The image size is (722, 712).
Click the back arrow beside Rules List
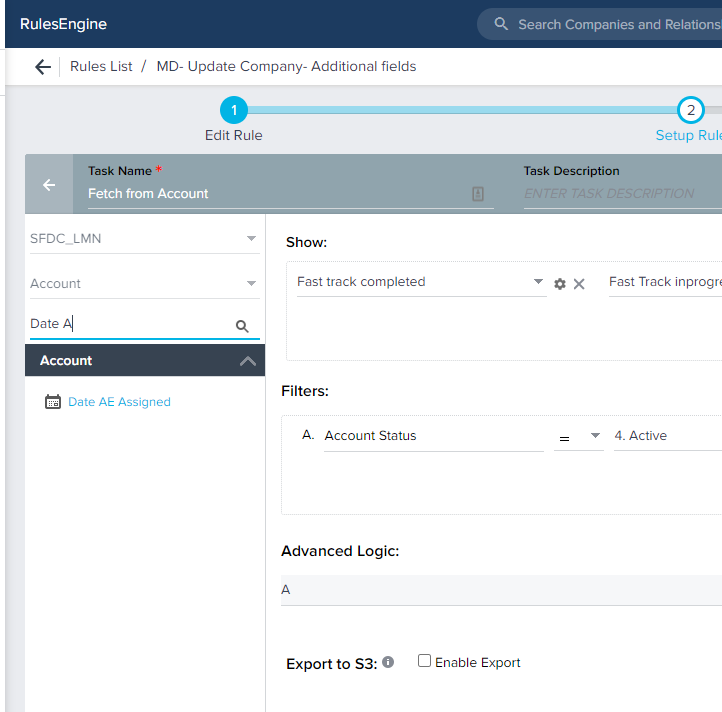pos(43,67)
